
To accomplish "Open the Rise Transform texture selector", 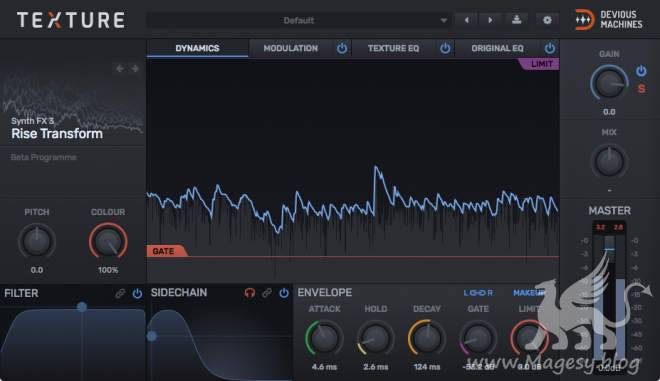I will point(57,133).
